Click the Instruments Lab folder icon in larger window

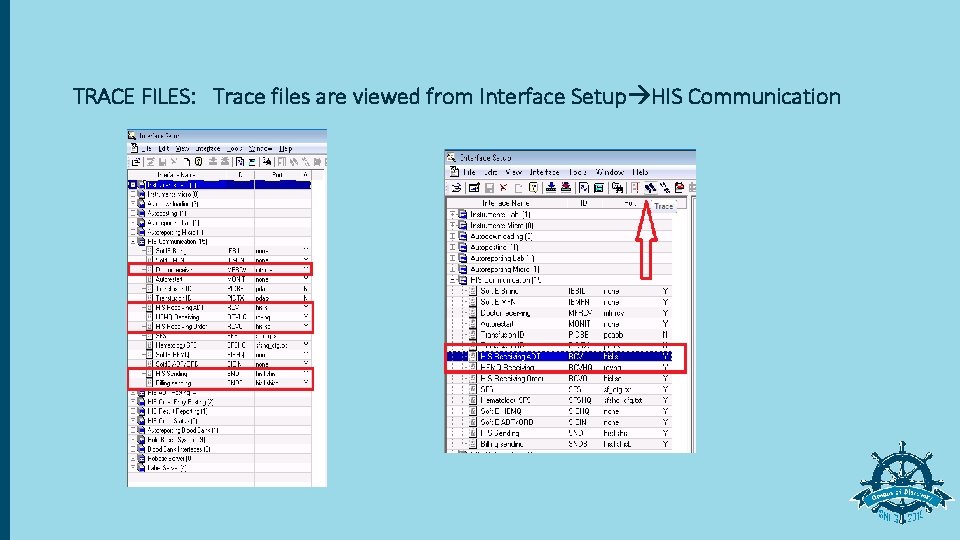[463, 214]
